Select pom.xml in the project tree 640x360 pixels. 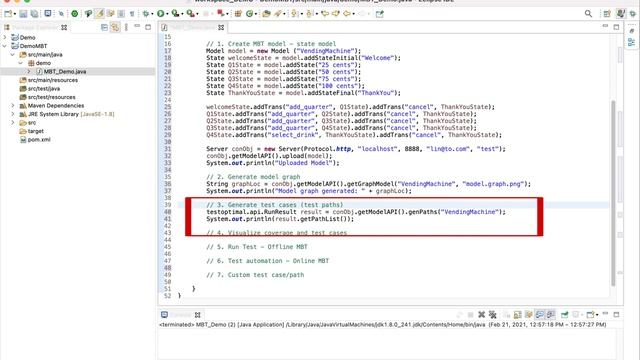click(x=39, y=140)
